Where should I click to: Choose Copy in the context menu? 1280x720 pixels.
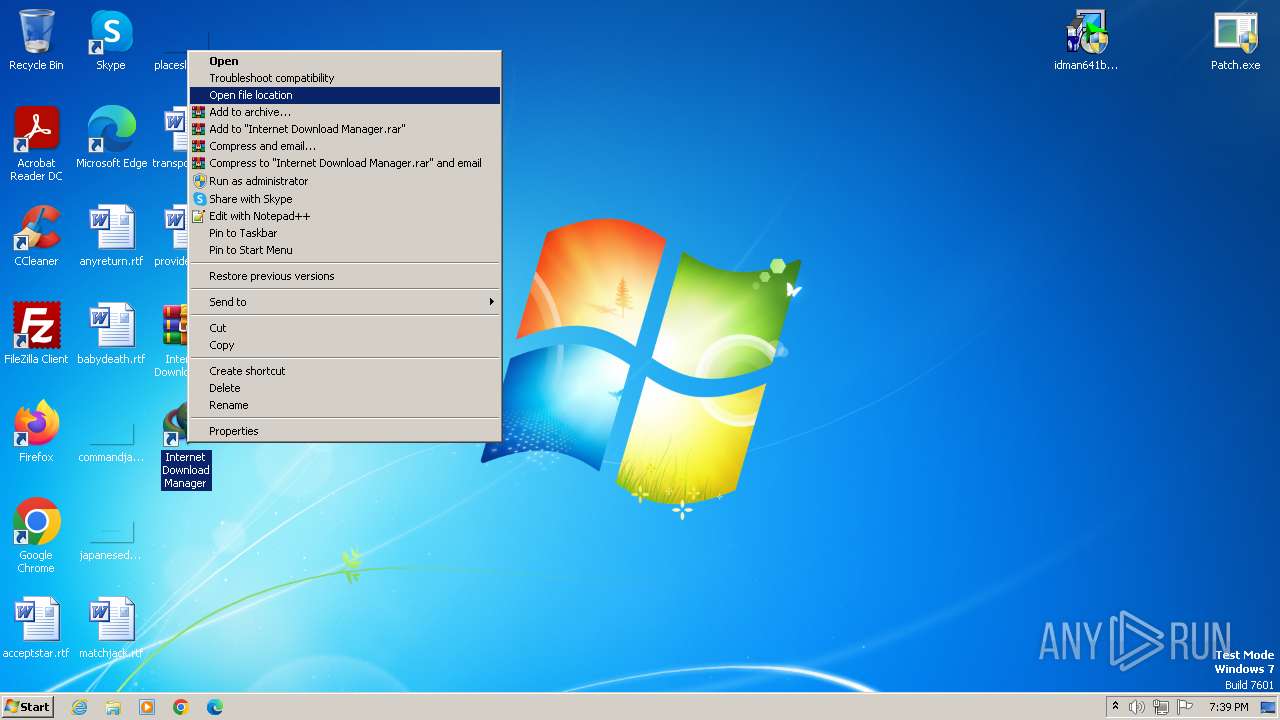click(x=345, y=345)
